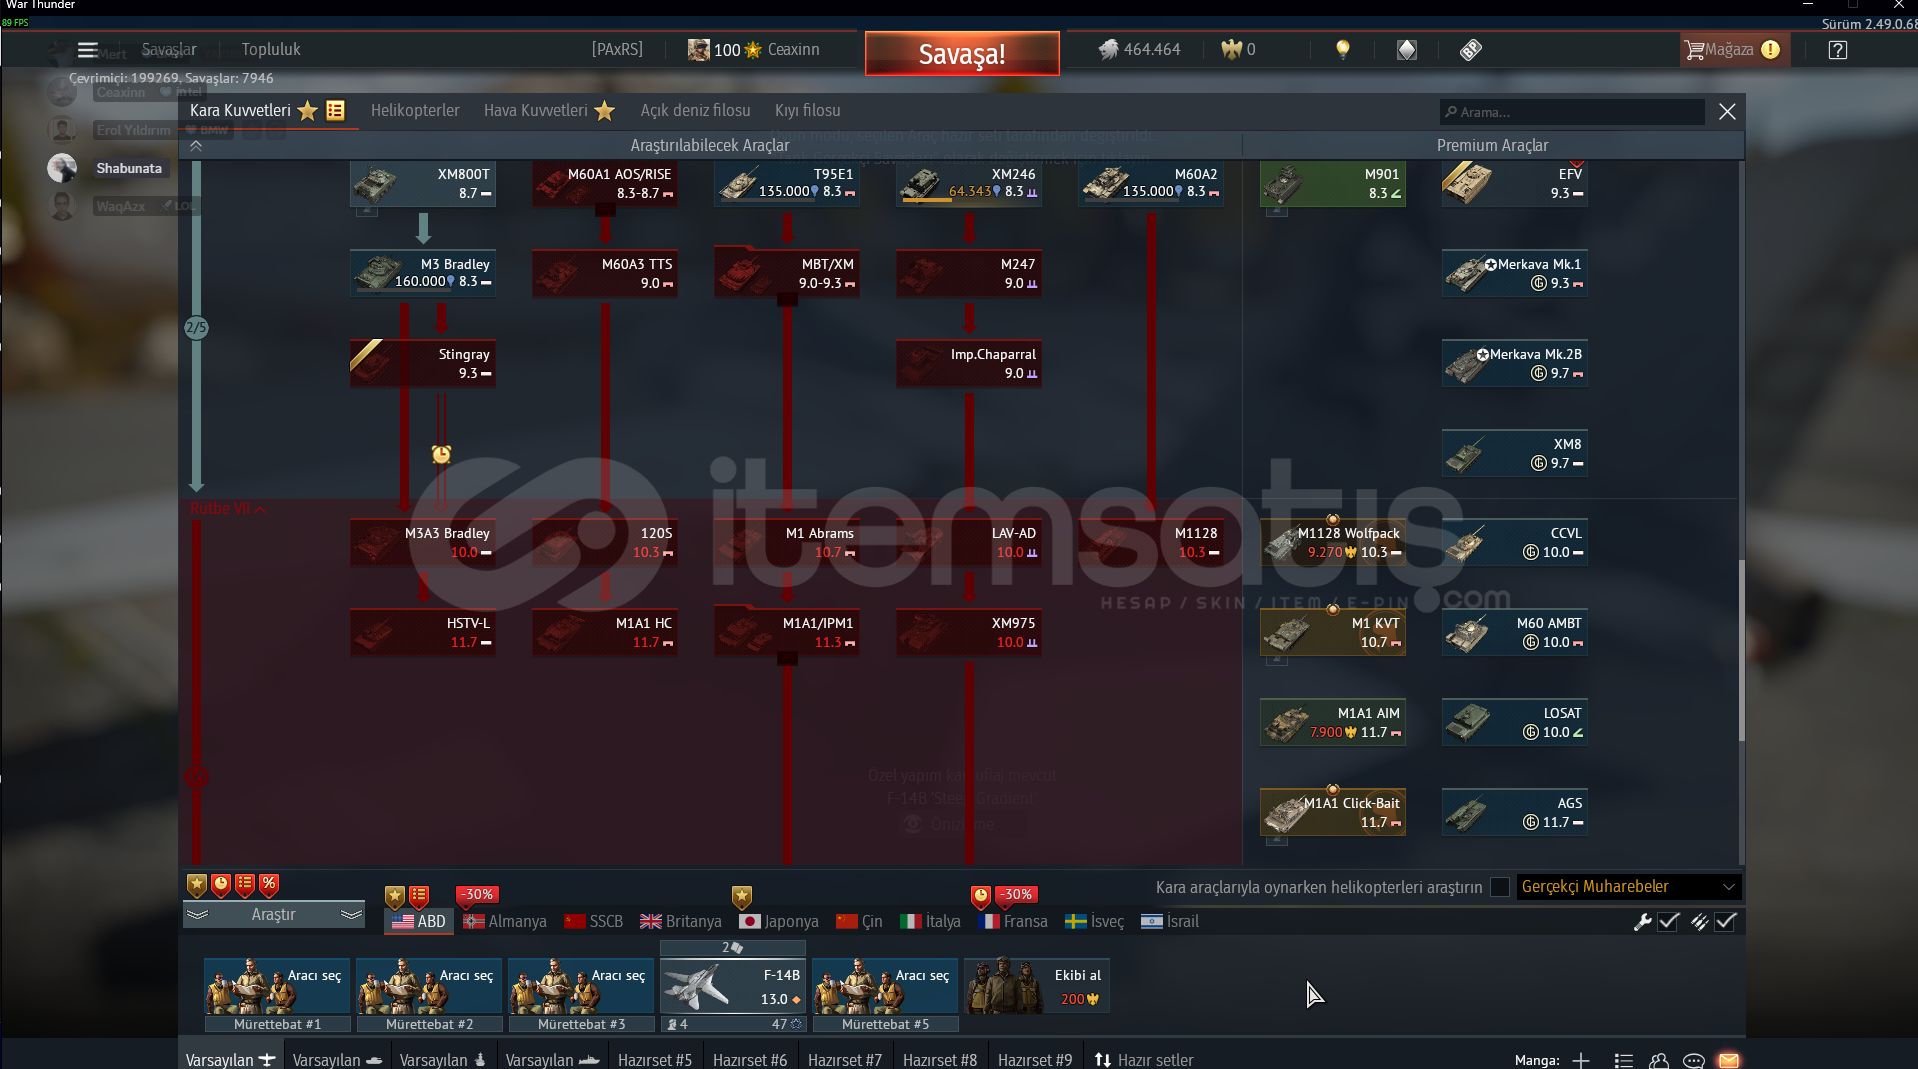Image resolution: width=1918 pixels, height=1069 pixels.
Task: Open the chat speech bubble icon
Action: tap(1694, 1060)
